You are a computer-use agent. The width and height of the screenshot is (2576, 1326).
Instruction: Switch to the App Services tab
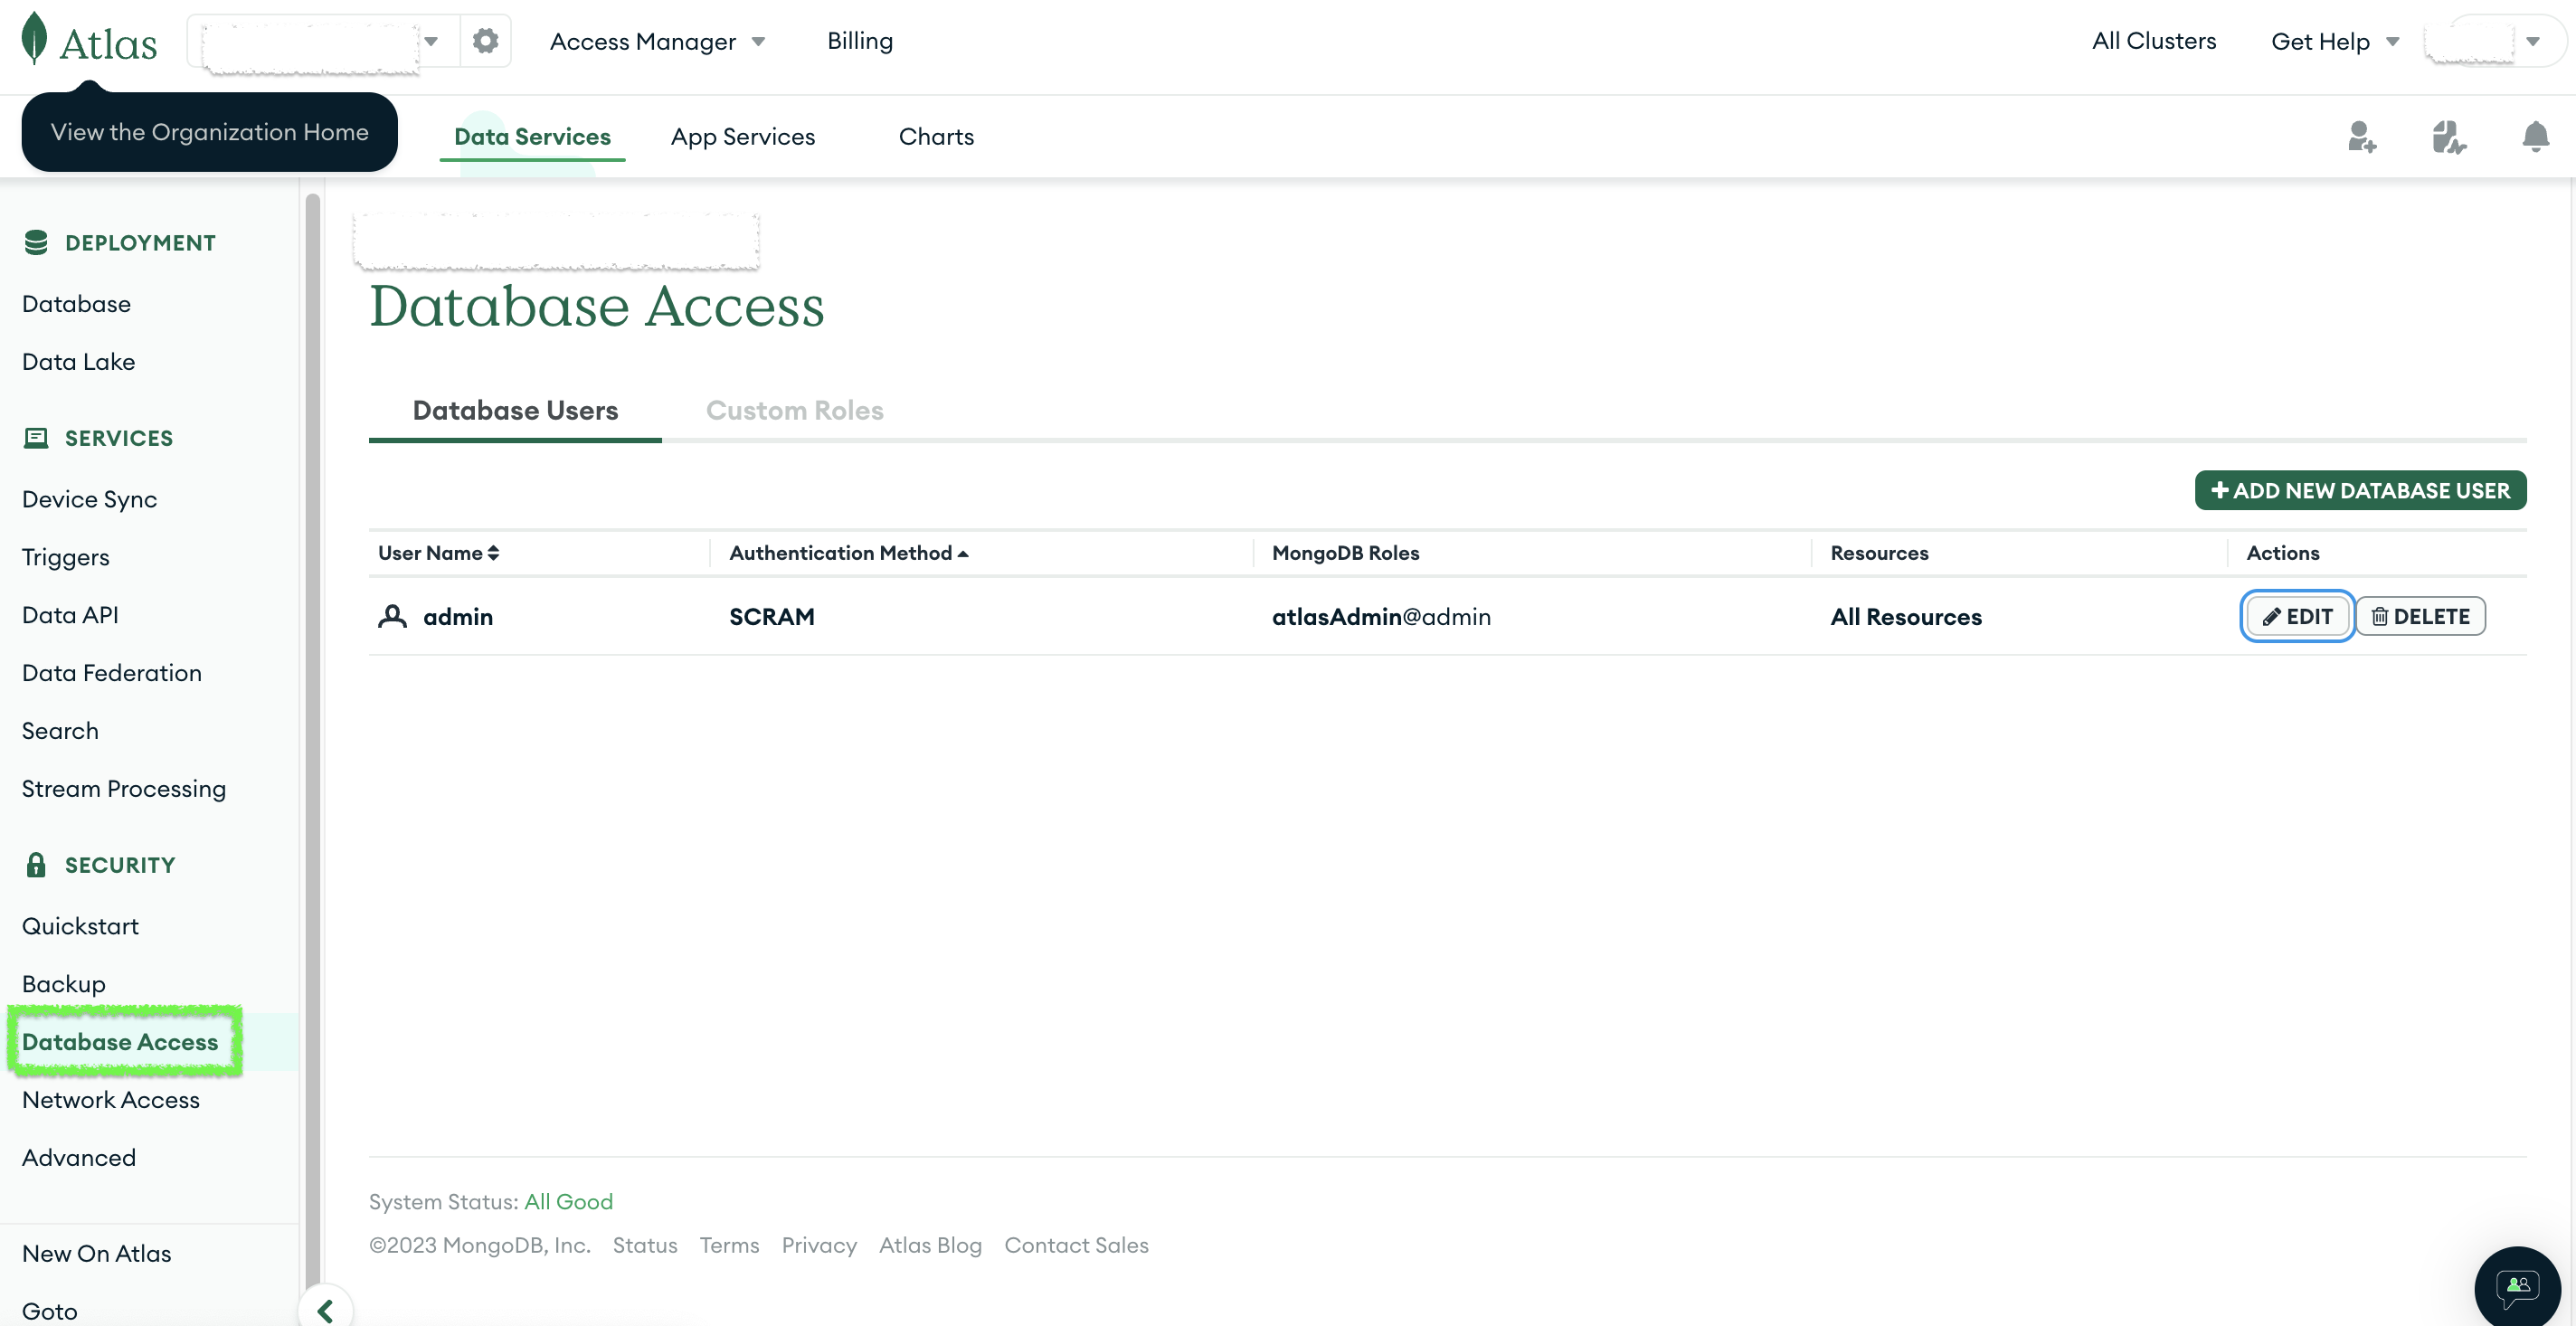(743, 137)
